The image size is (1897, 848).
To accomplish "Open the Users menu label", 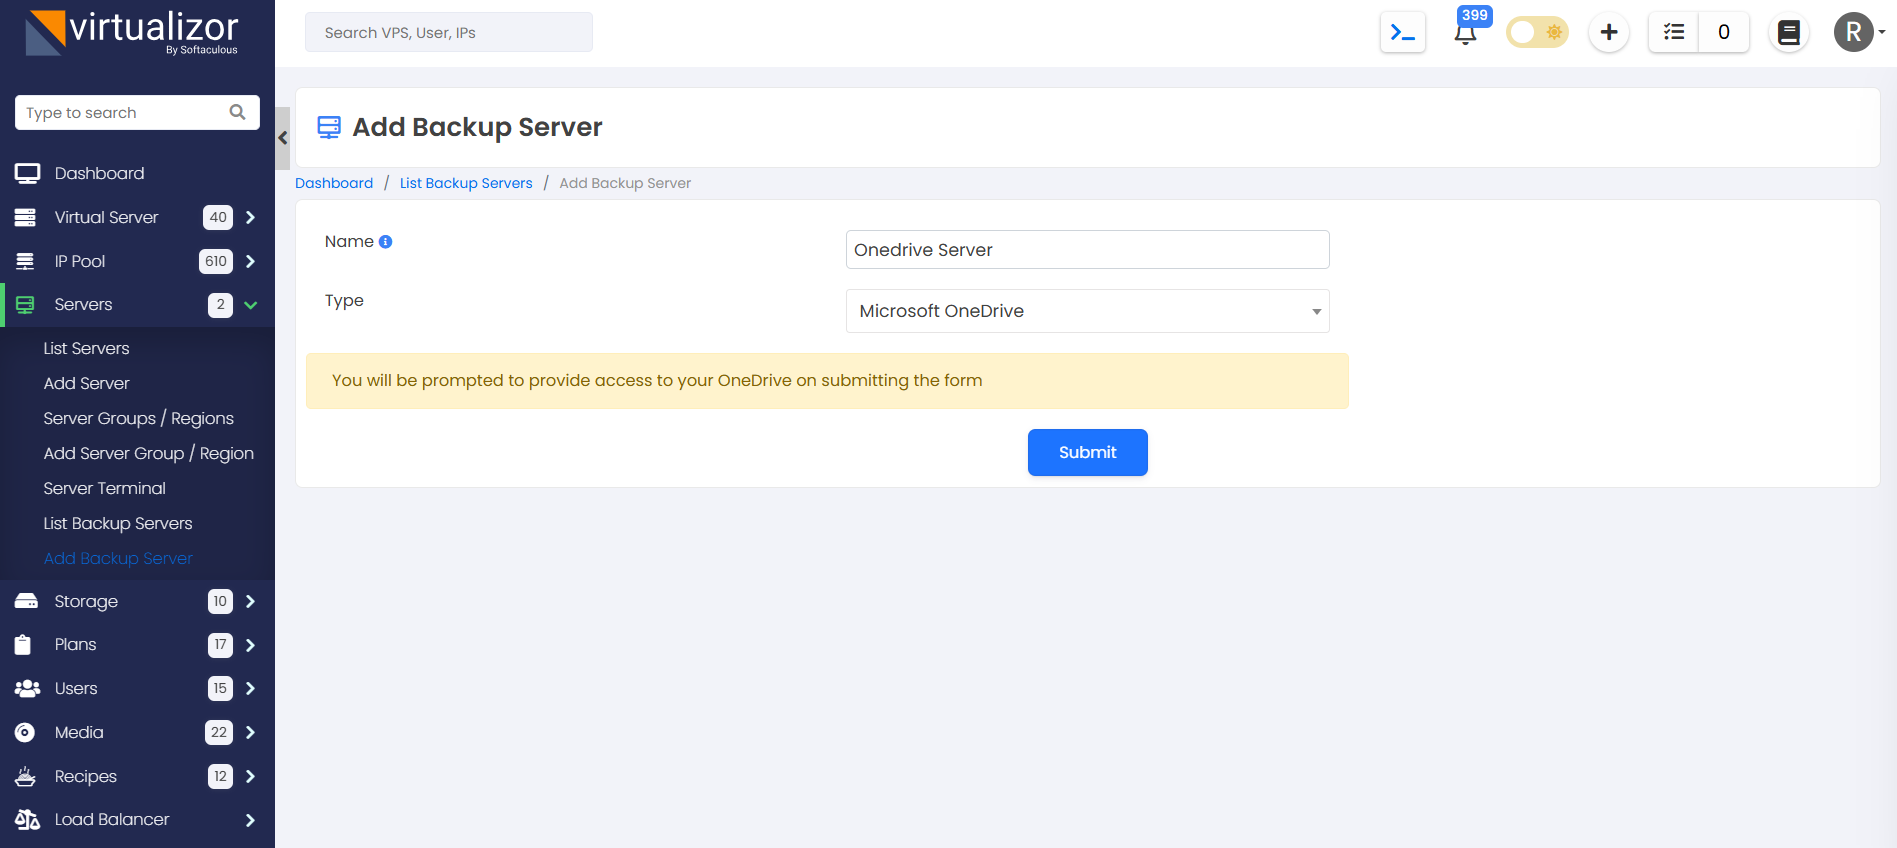I will 76,688.
